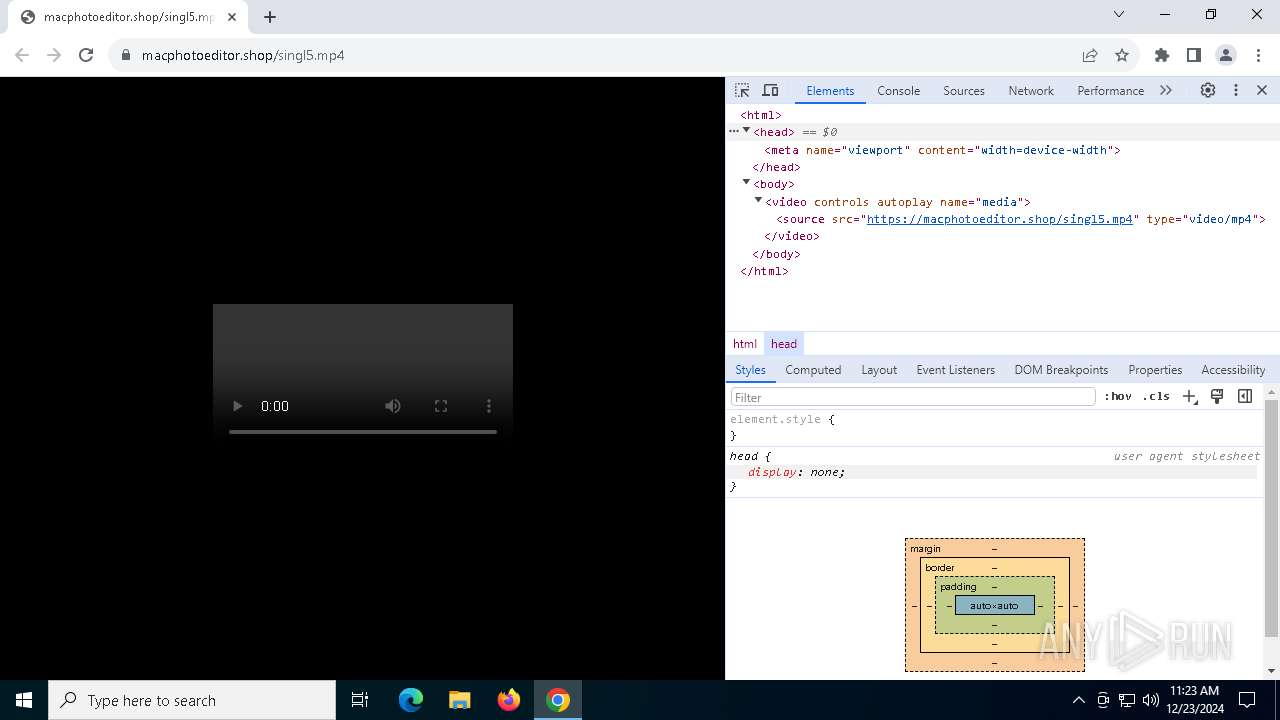The height and width of the screenshot is (720, 1280).
Task: Close the DevTools panel
Action: coord(1262,90)
